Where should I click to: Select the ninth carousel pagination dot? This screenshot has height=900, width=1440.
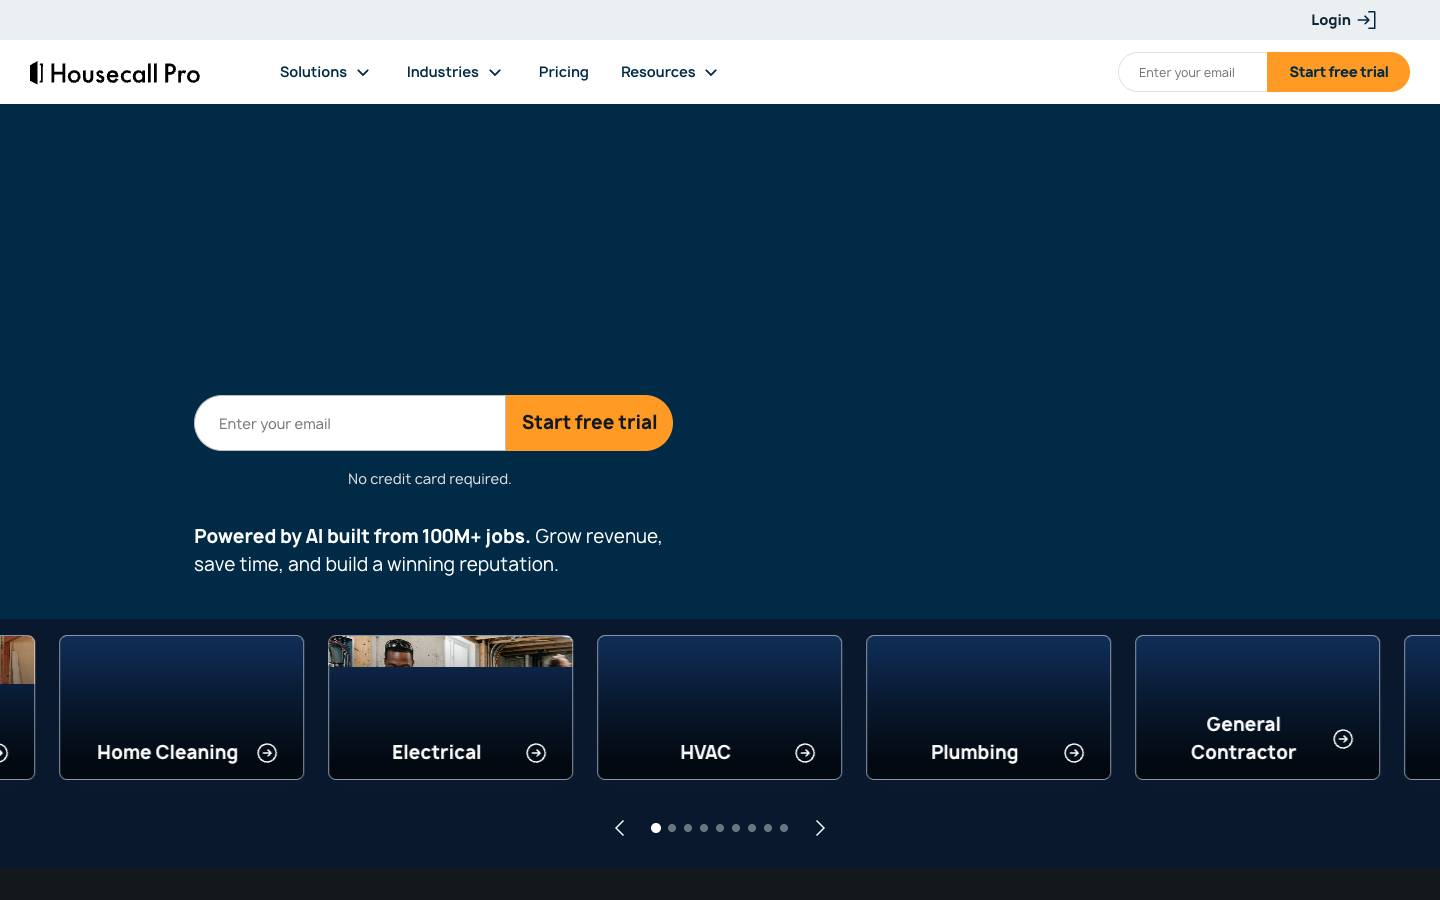tap(784, 828)
